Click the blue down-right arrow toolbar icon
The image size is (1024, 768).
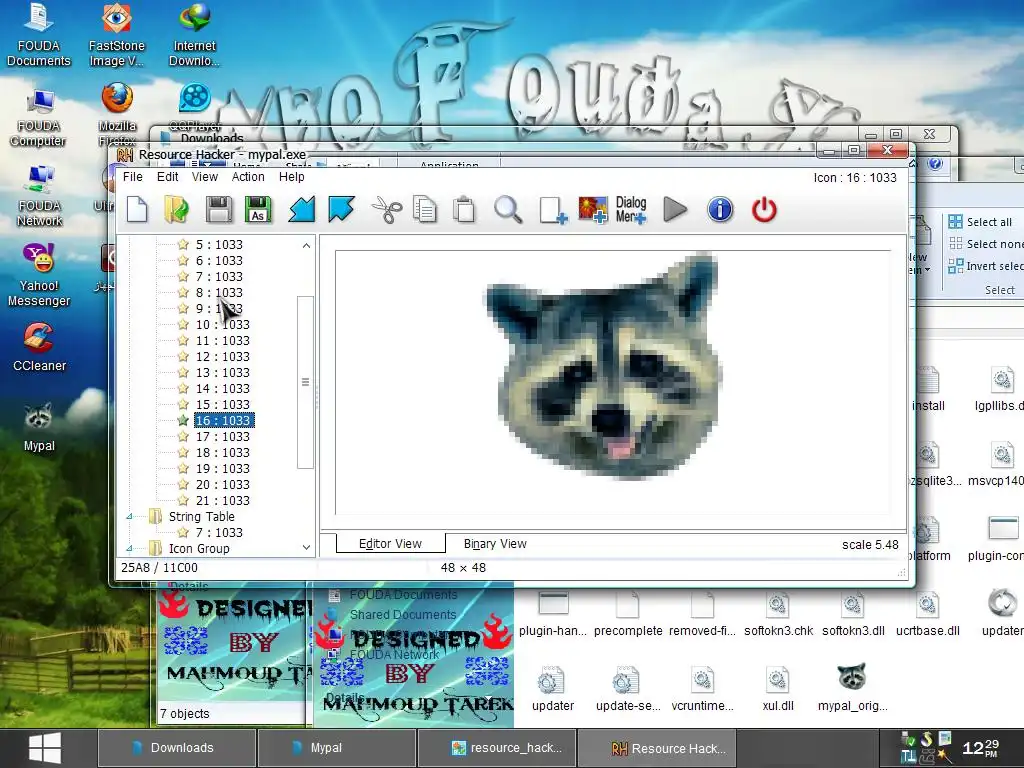341,210
